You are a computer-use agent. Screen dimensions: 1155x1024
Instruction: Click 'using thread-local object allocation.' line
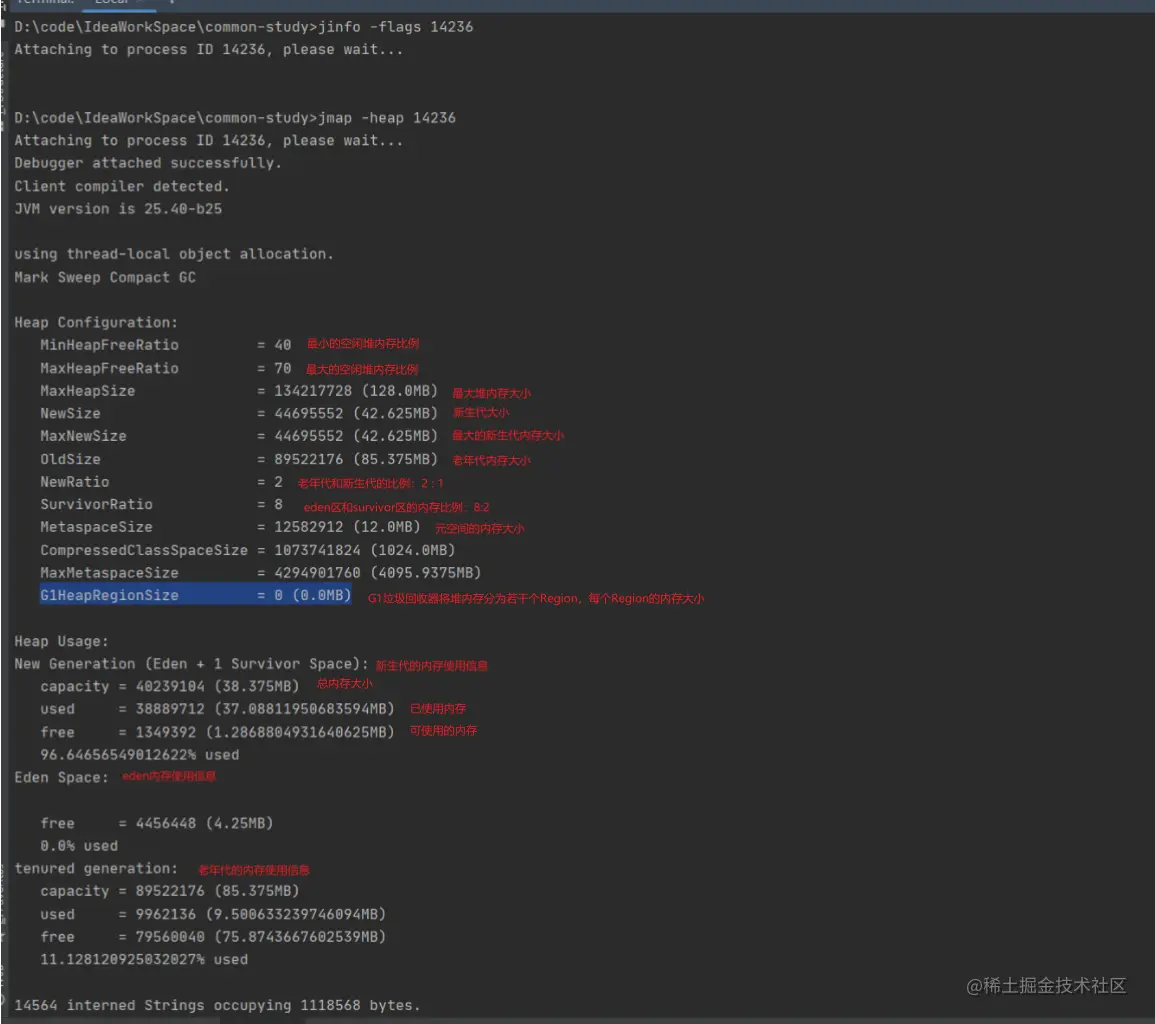[174, 254]
